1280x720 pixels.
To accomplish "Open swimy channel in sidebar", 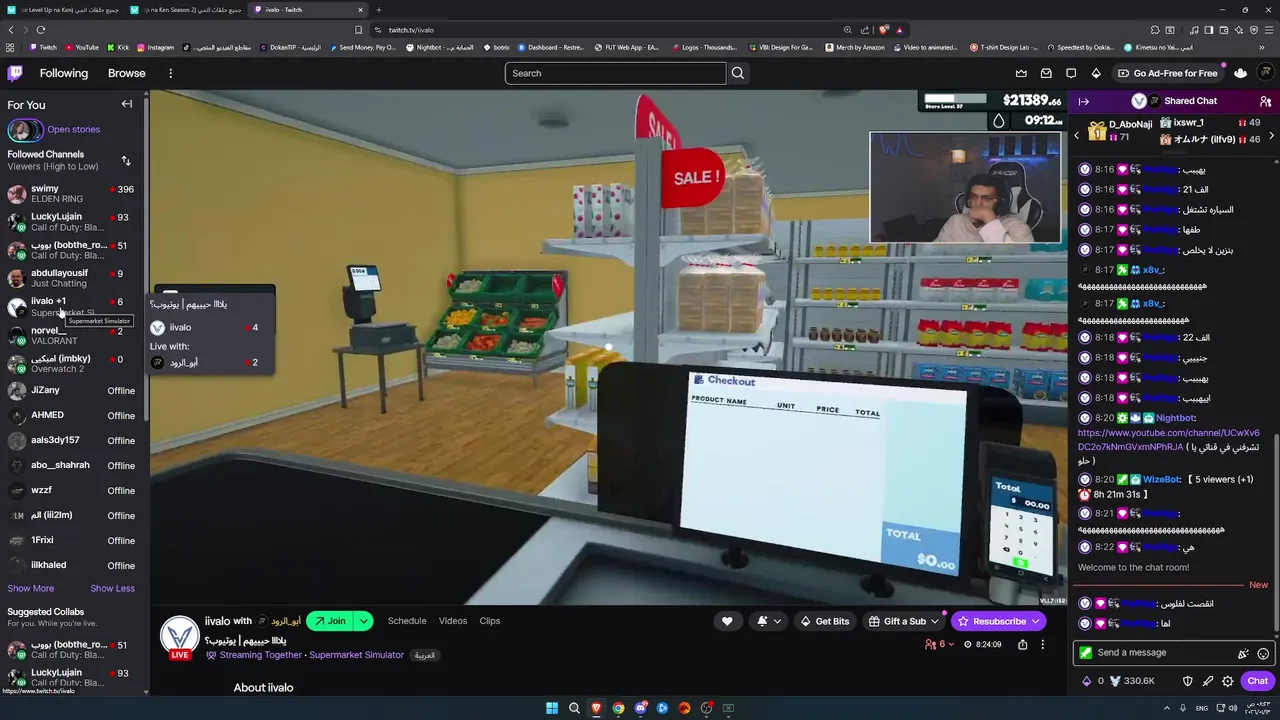I will tap(74, 193).
